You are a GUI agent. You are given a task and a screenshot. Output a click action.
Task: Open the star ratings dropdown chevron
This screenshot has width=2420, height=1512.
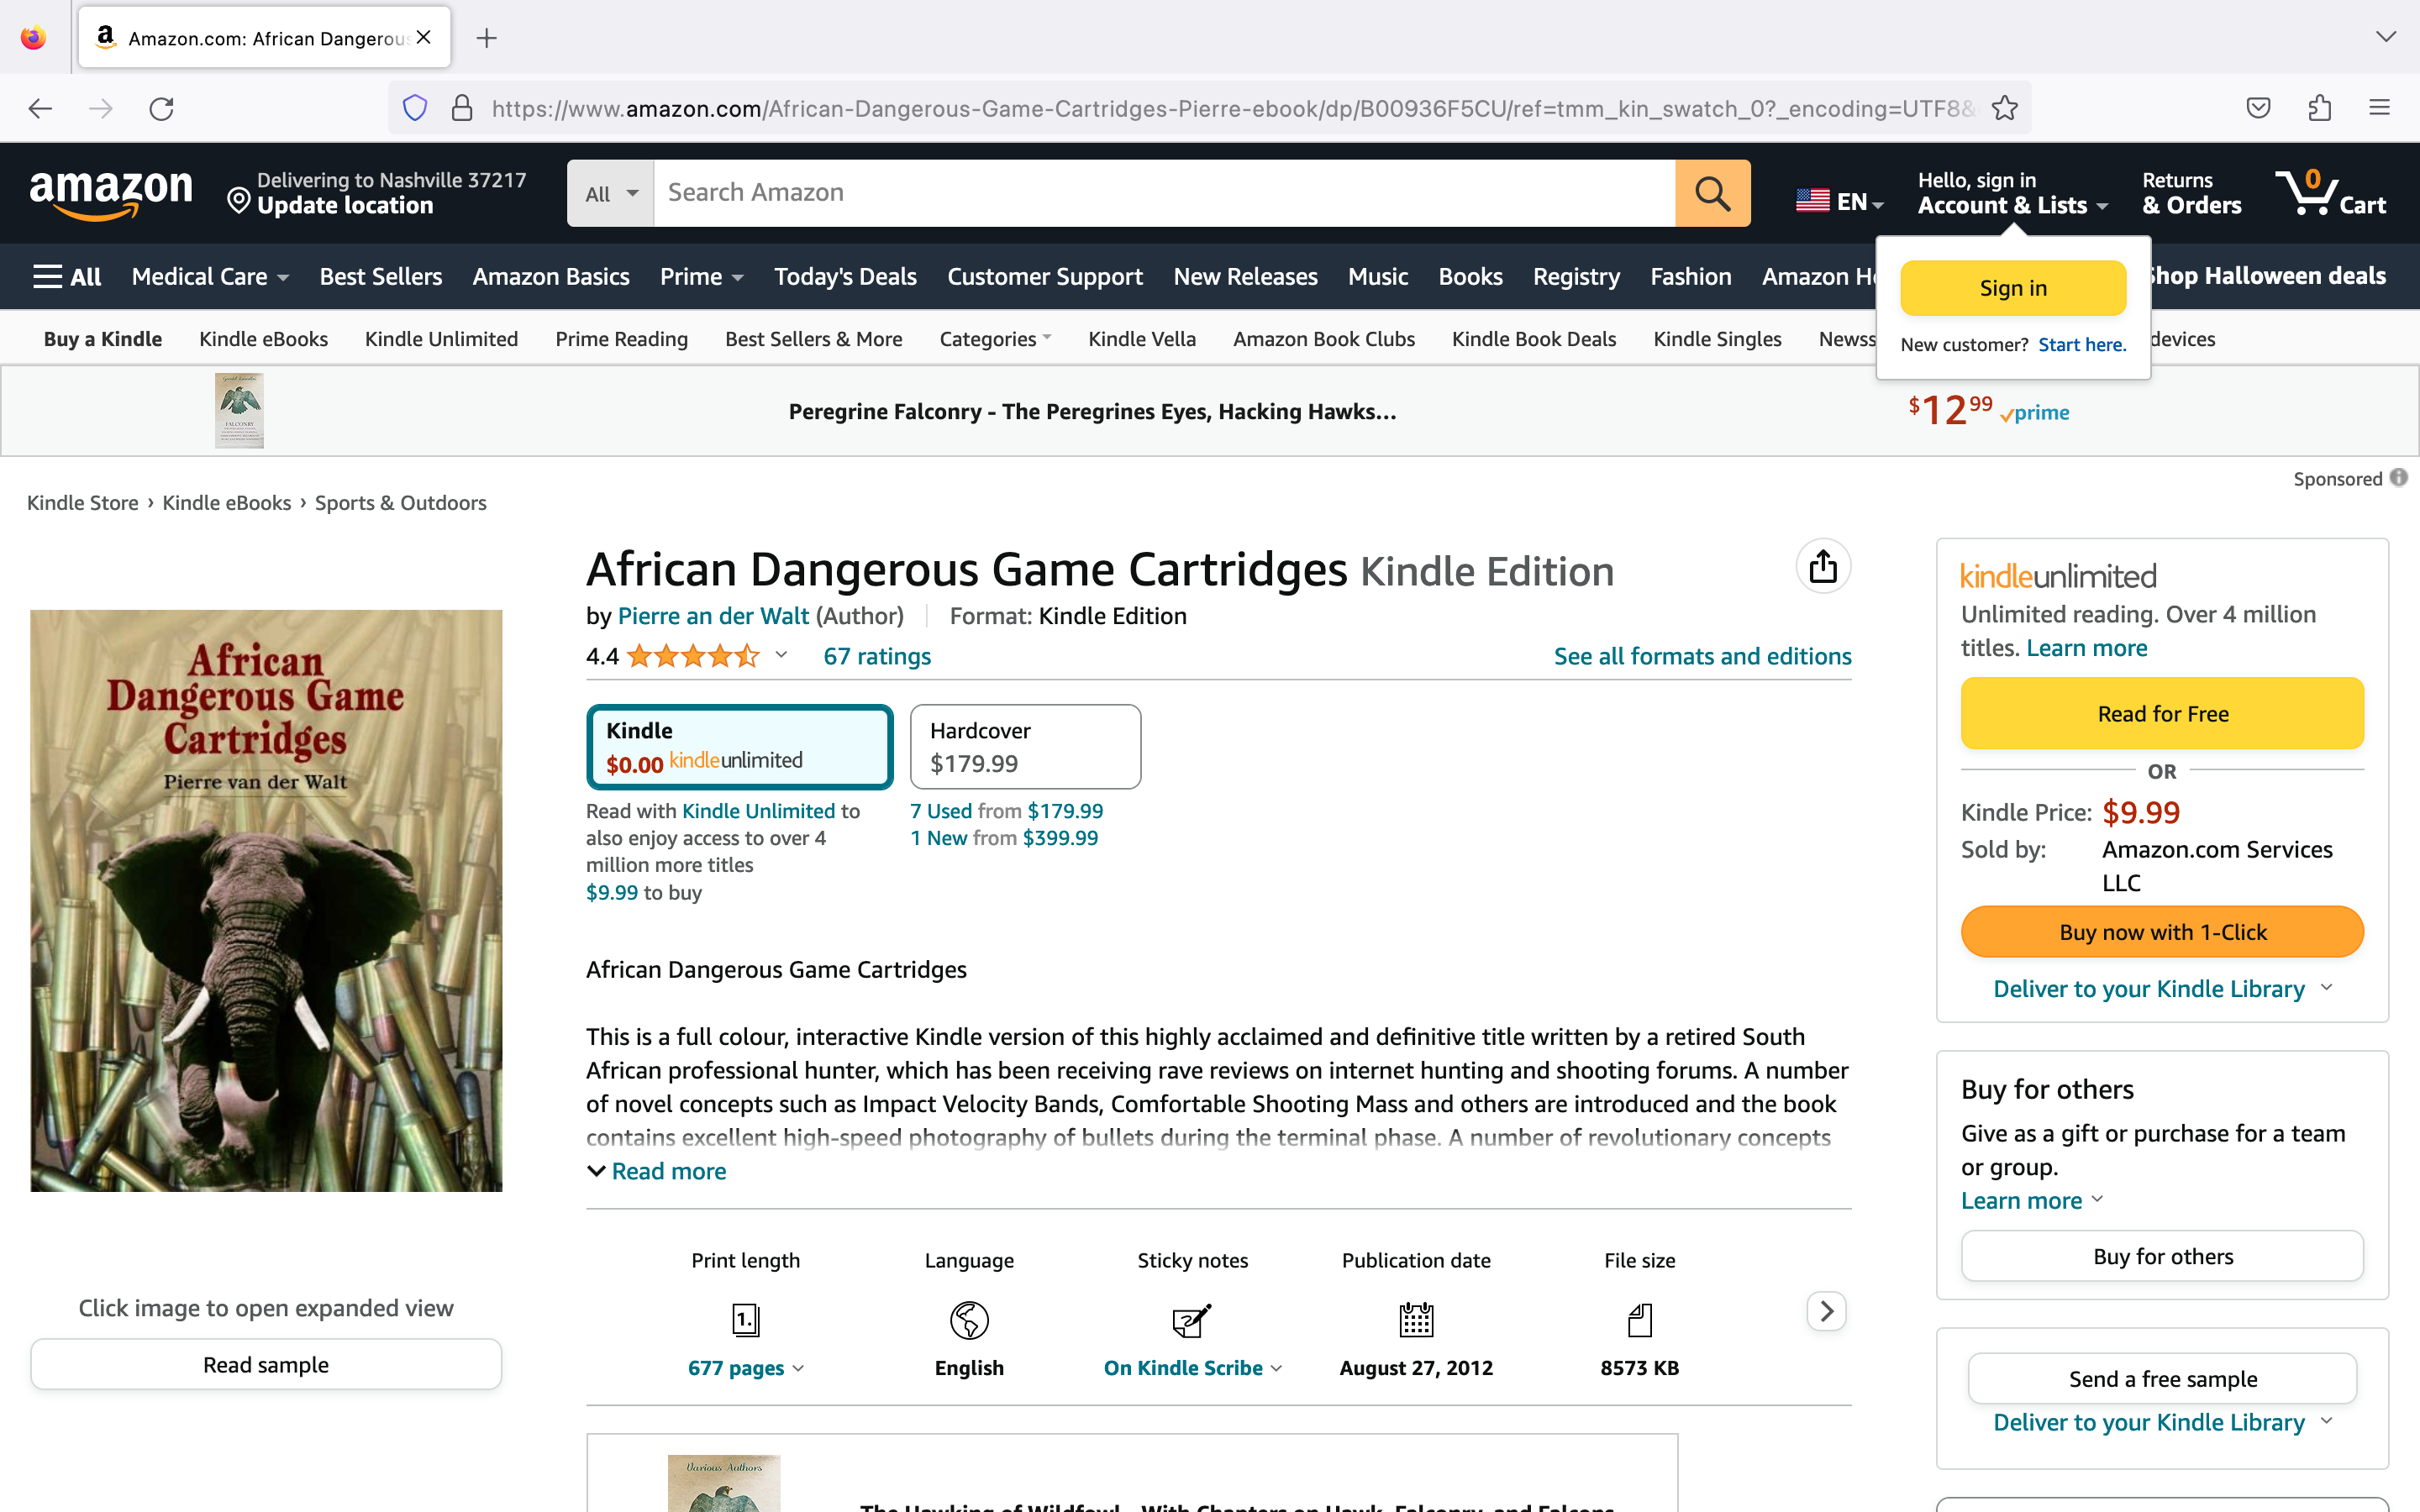pyautogui.click(x=781, y=655)
